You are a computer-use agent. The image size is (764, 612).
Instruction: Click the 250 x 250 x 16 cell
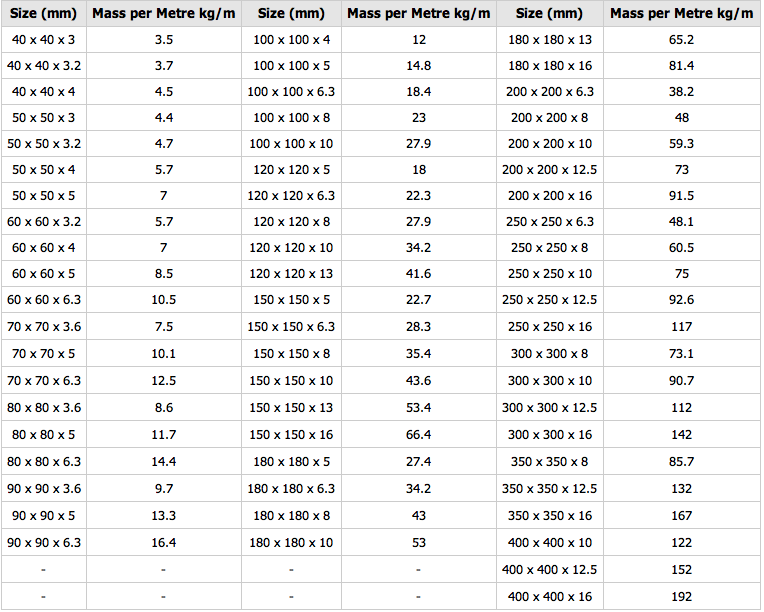[549, 326]
